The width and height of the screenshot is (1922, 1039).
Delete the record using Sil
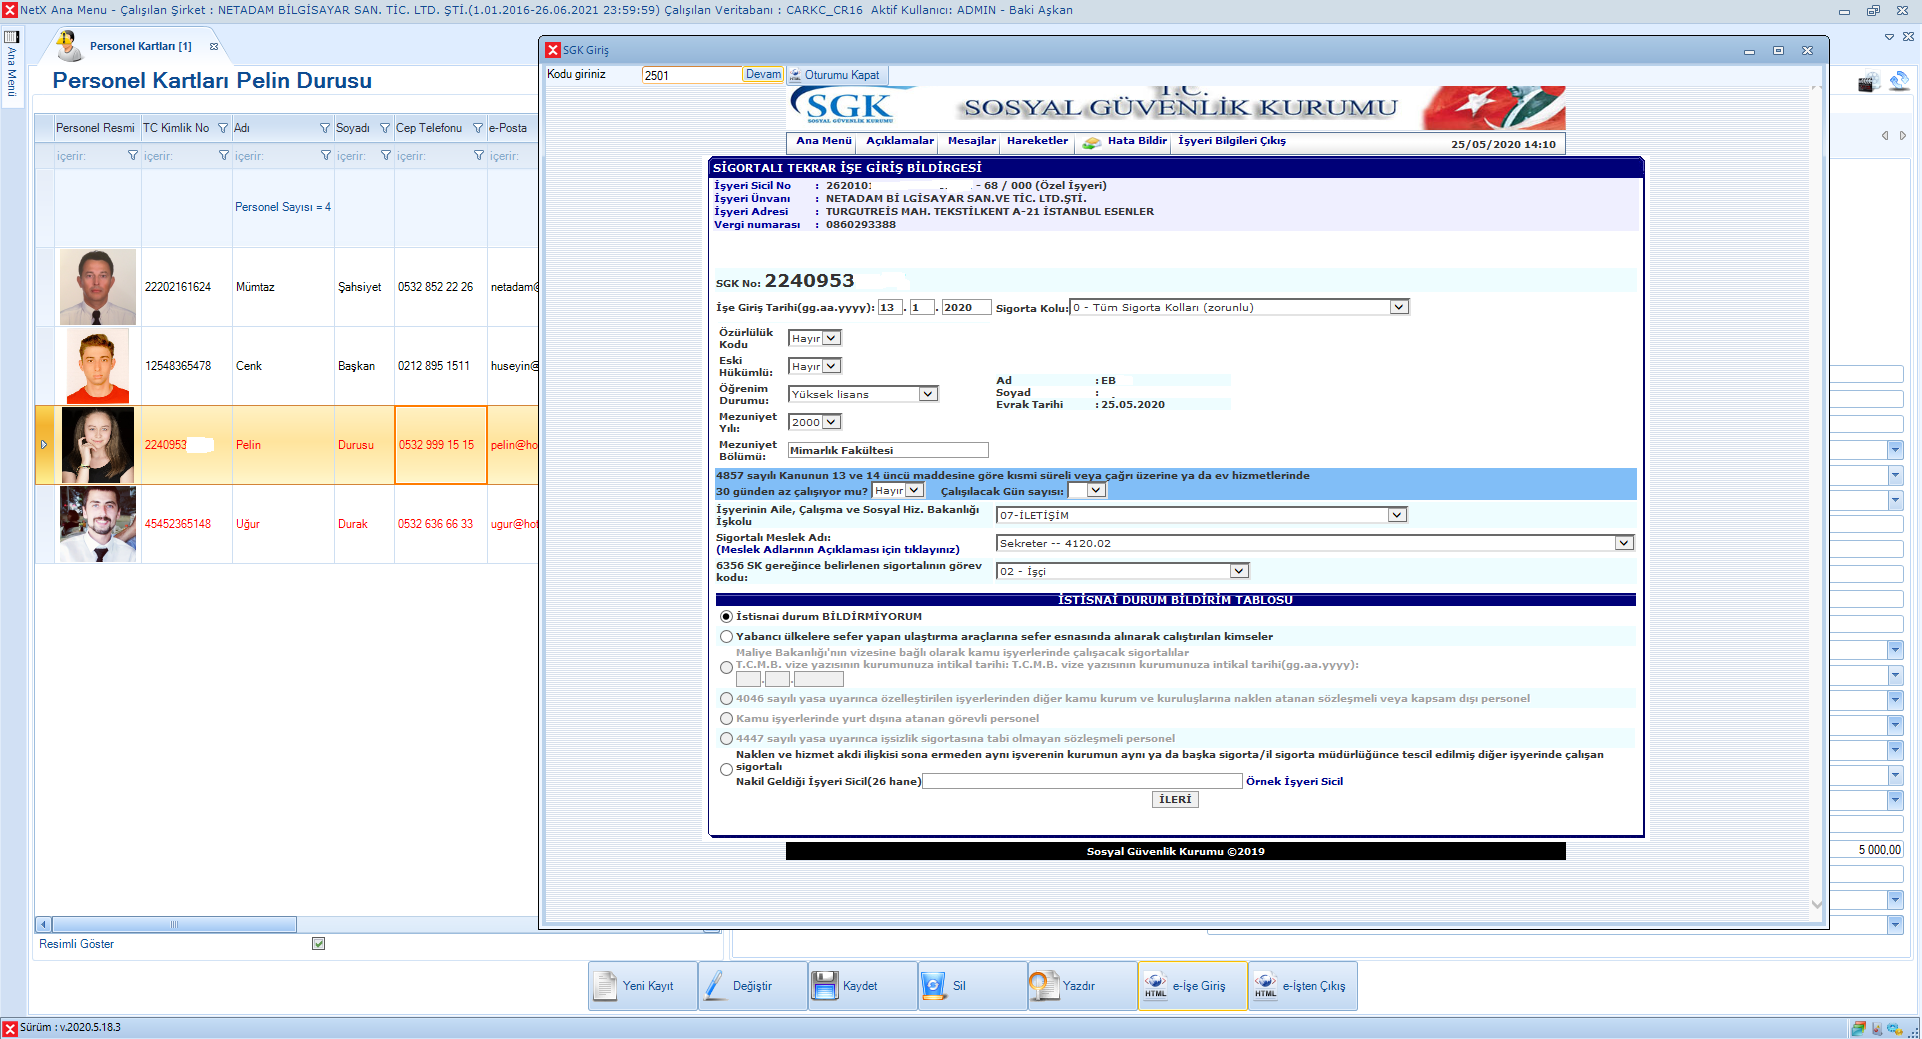(972, 986)
